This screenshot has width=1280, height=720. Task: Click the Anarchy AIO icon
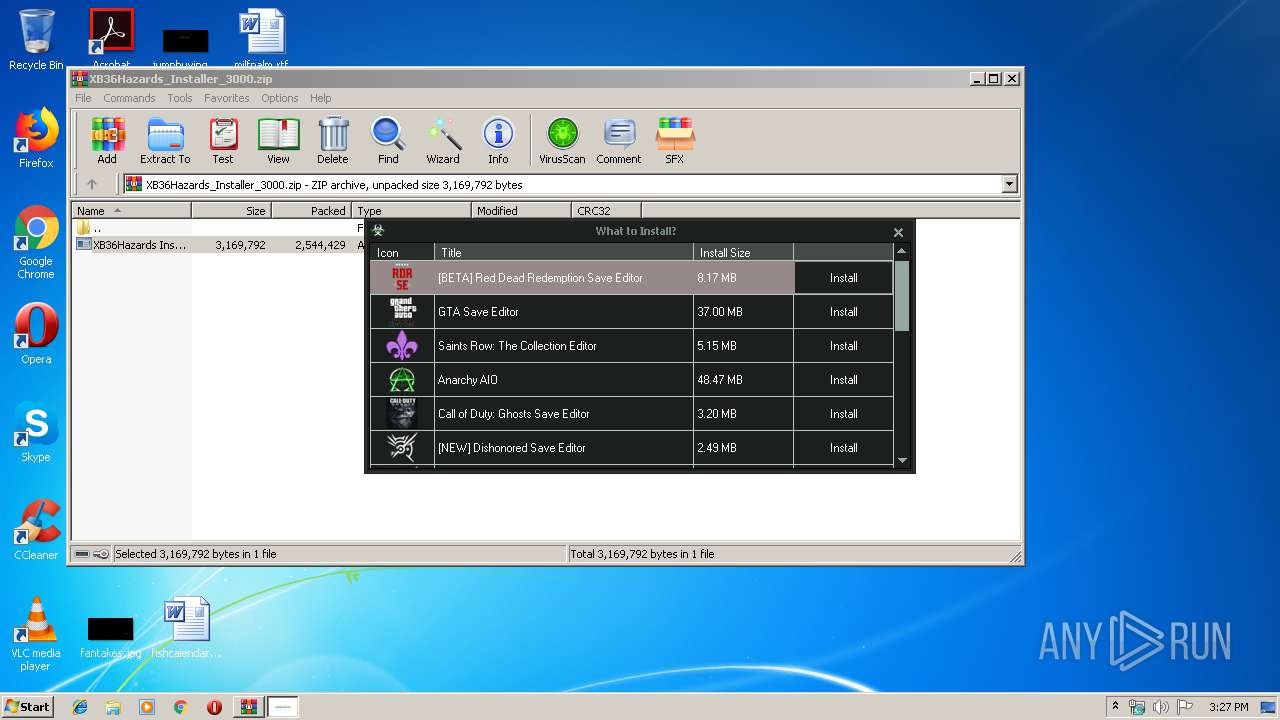click(x=402, y=379)
